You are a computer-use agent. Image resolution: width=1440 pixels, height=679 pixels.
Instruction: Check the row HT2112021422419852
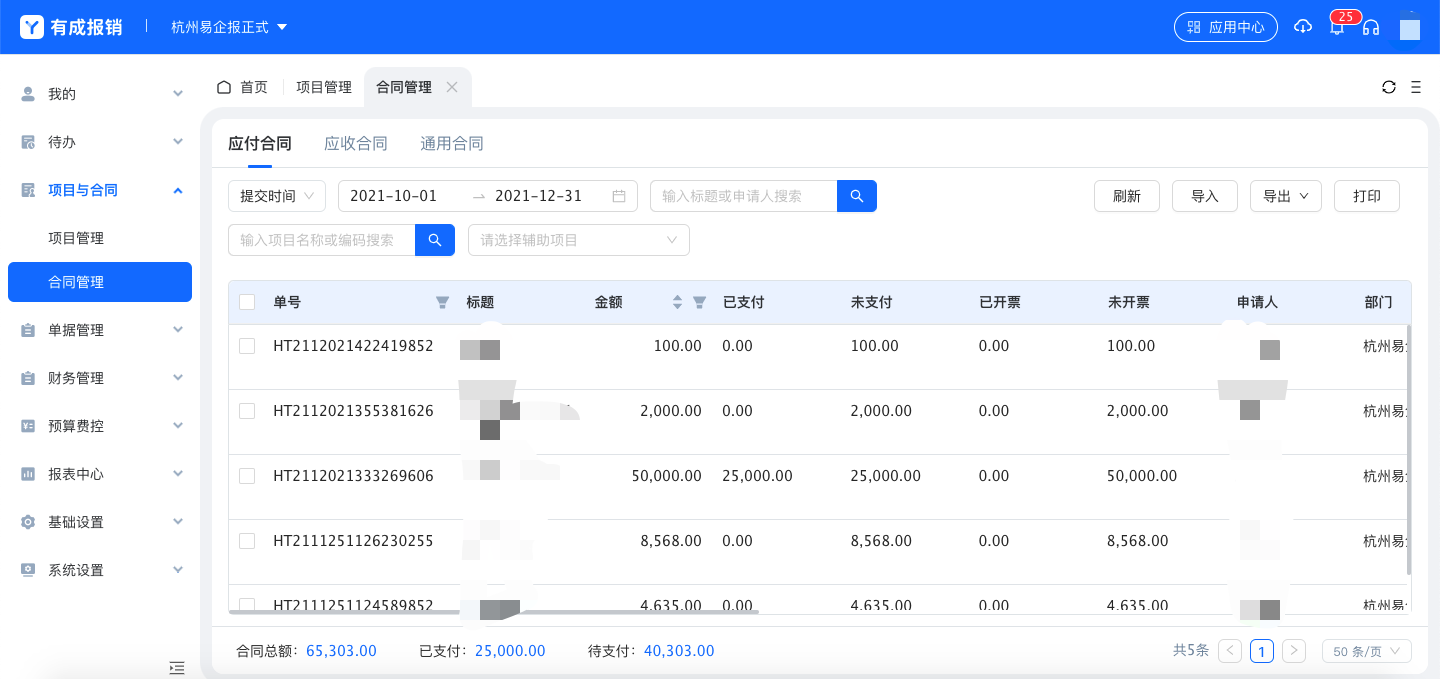[247, 346]
